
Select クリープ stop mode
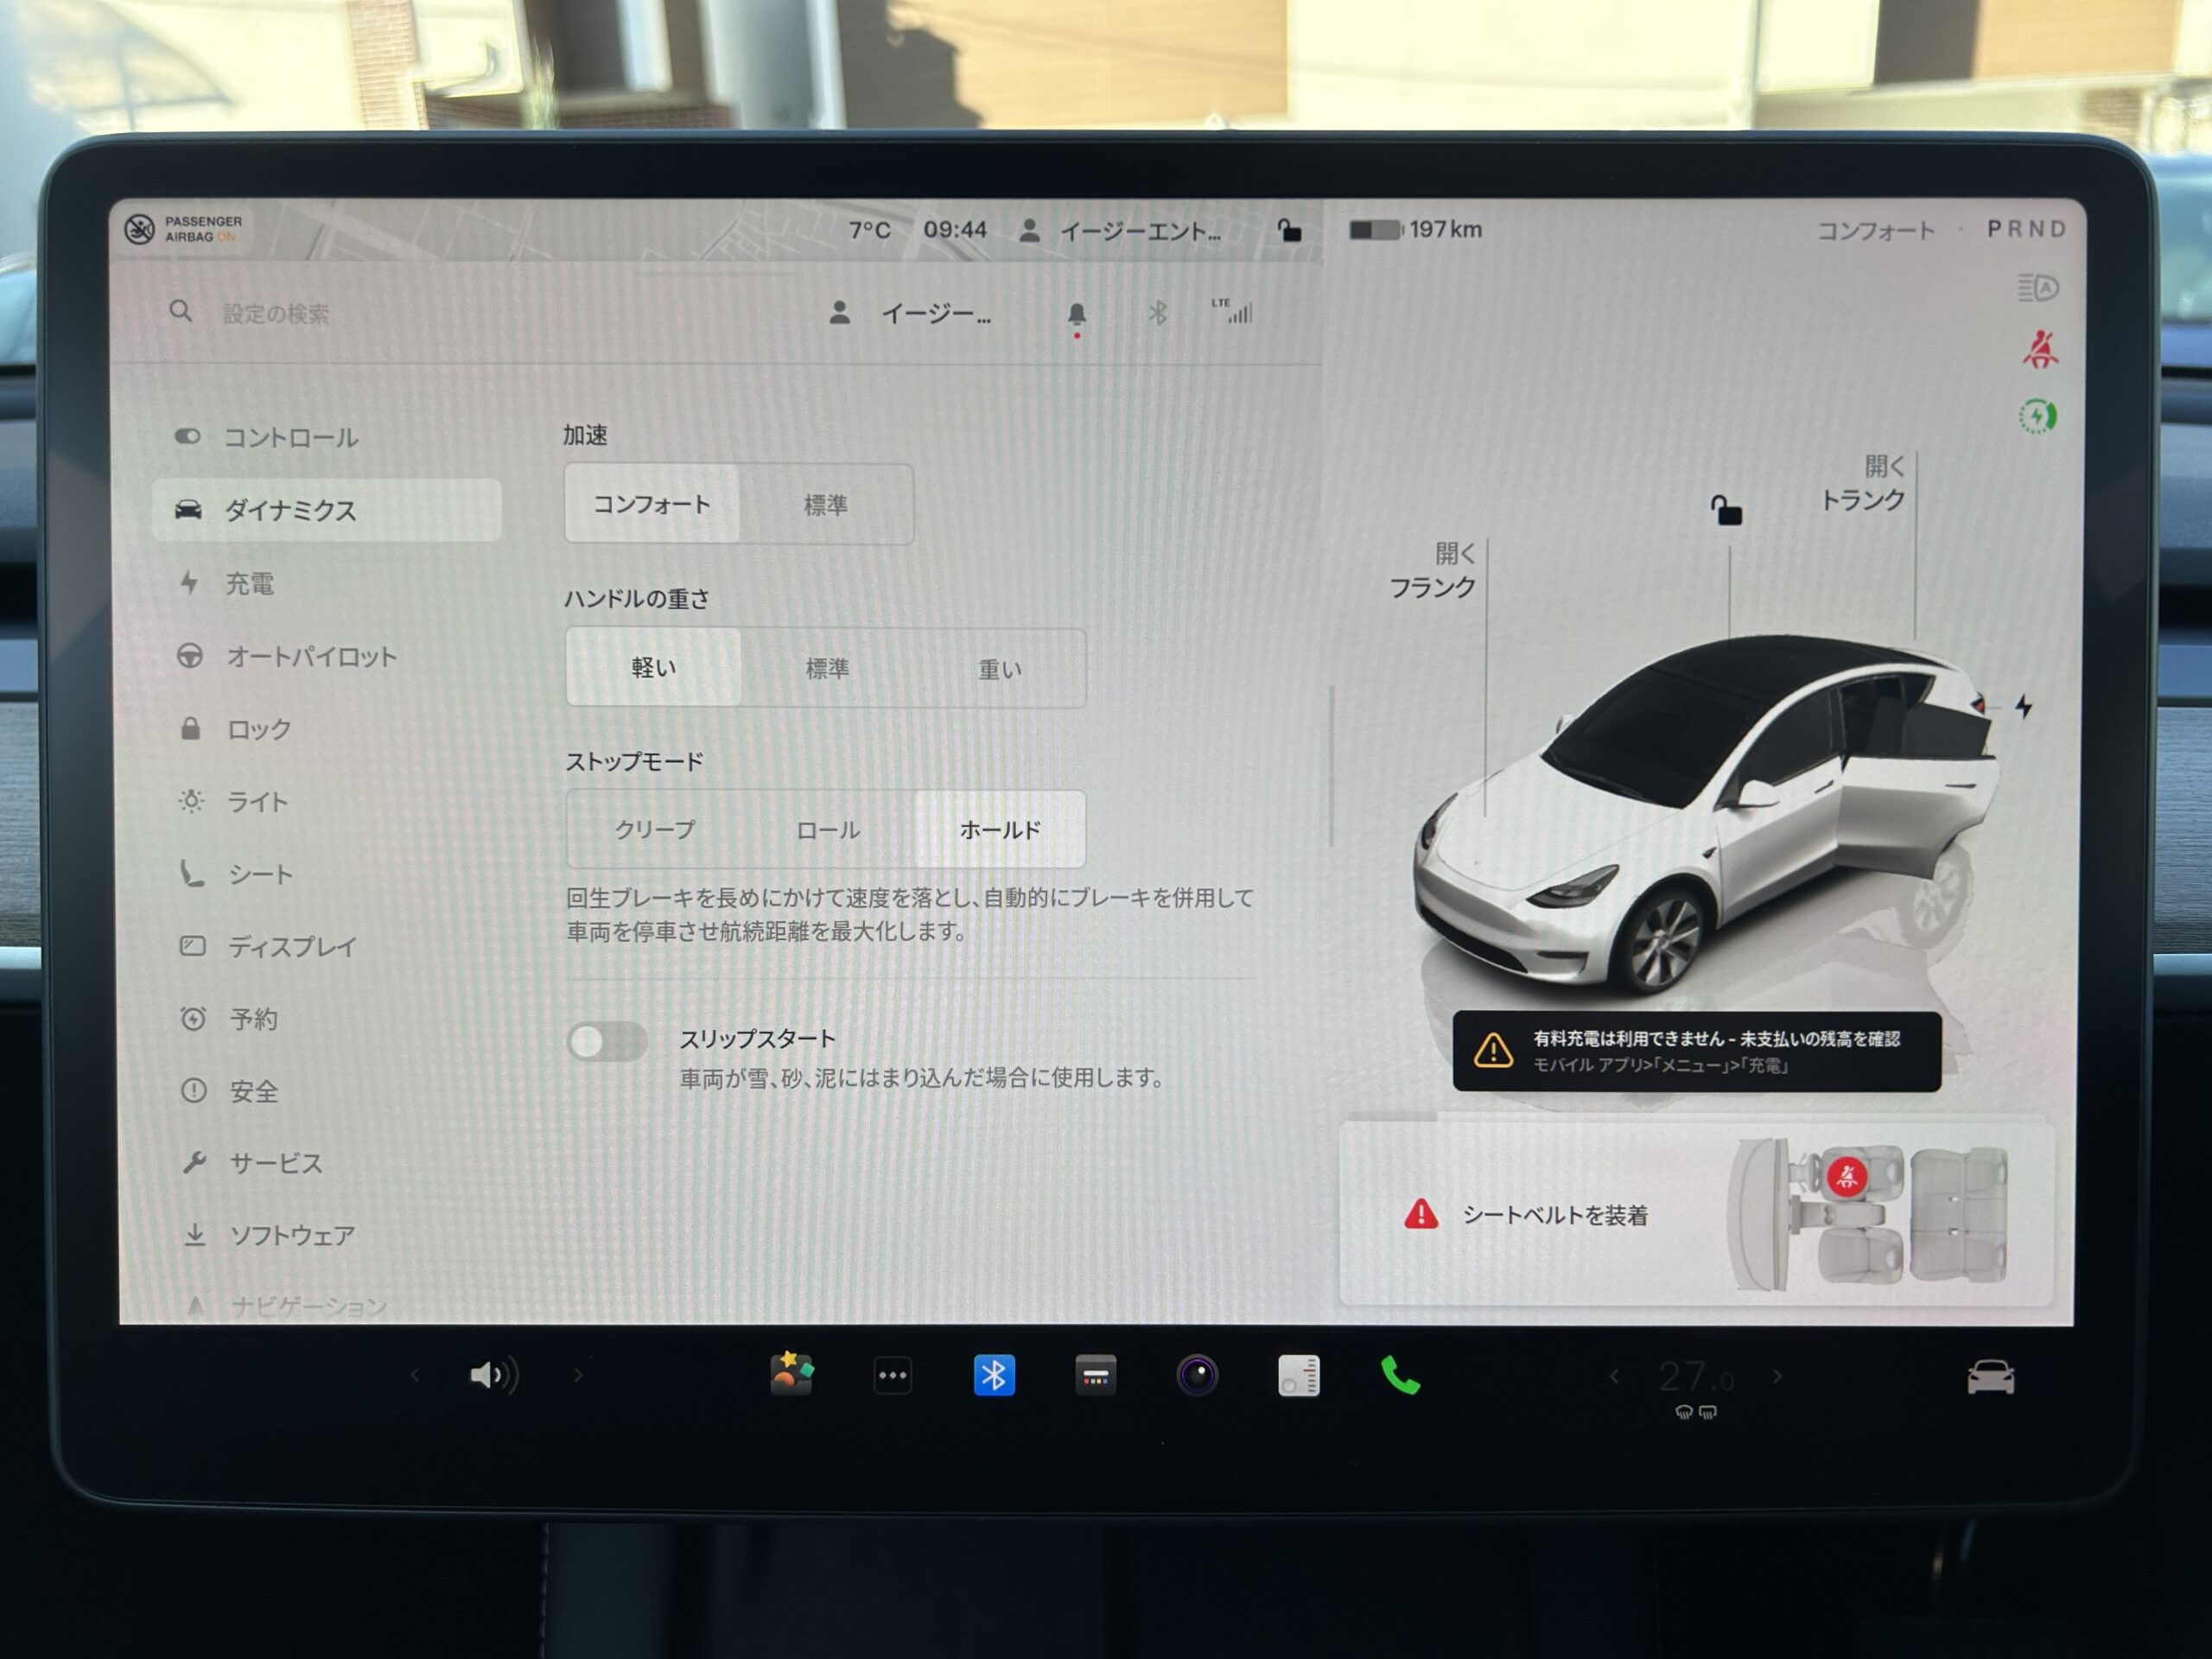[654, 830]
